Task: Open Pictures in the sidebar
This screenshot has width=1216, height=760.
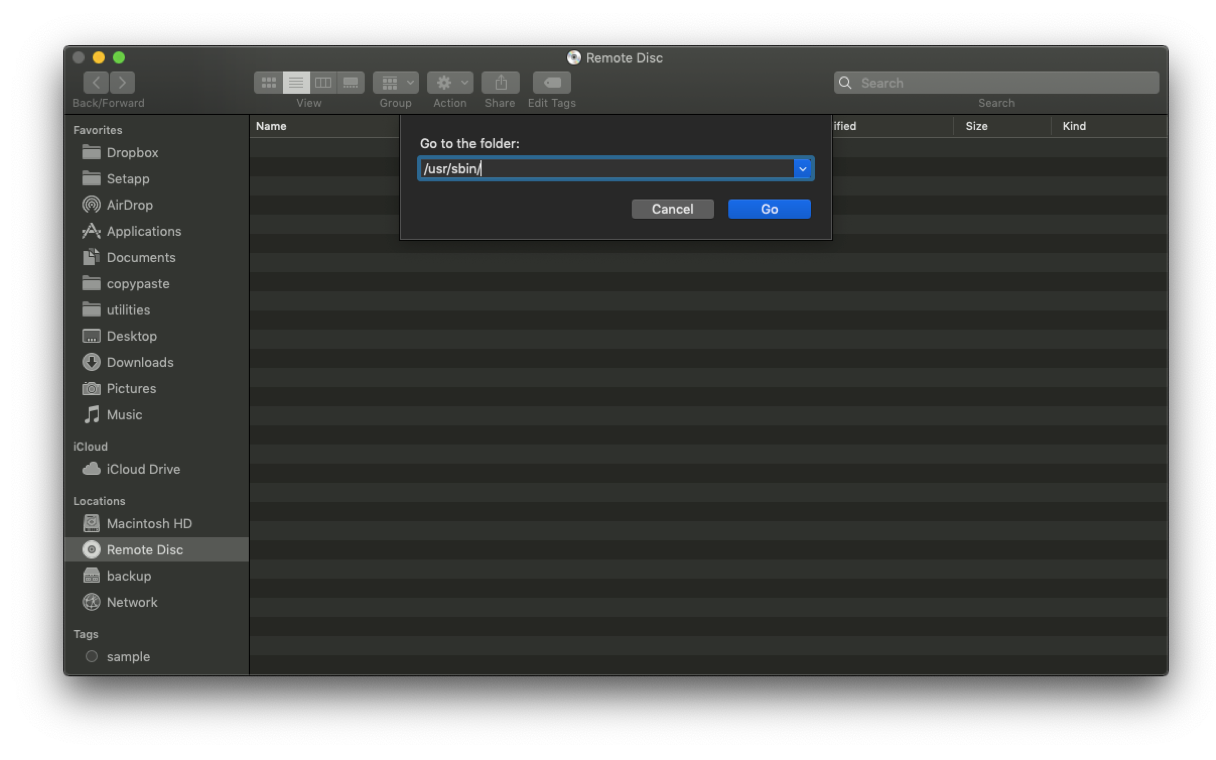Action: tap(156, 388)
